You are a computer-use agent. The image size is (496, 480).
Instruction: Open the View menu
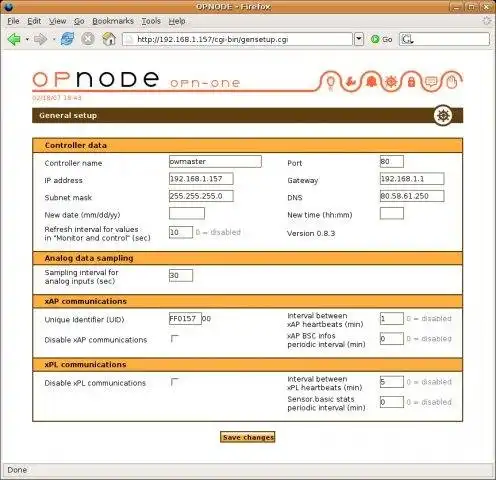point(58,21)
